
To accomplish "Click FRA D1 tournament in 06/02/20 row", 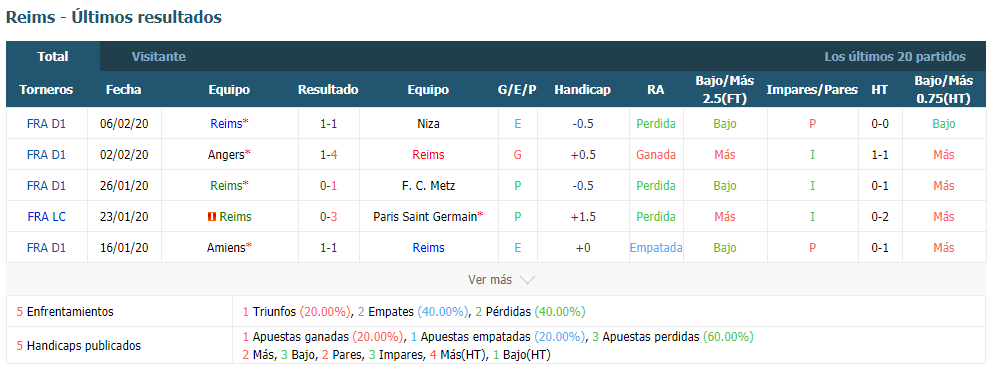I will 47,124.
